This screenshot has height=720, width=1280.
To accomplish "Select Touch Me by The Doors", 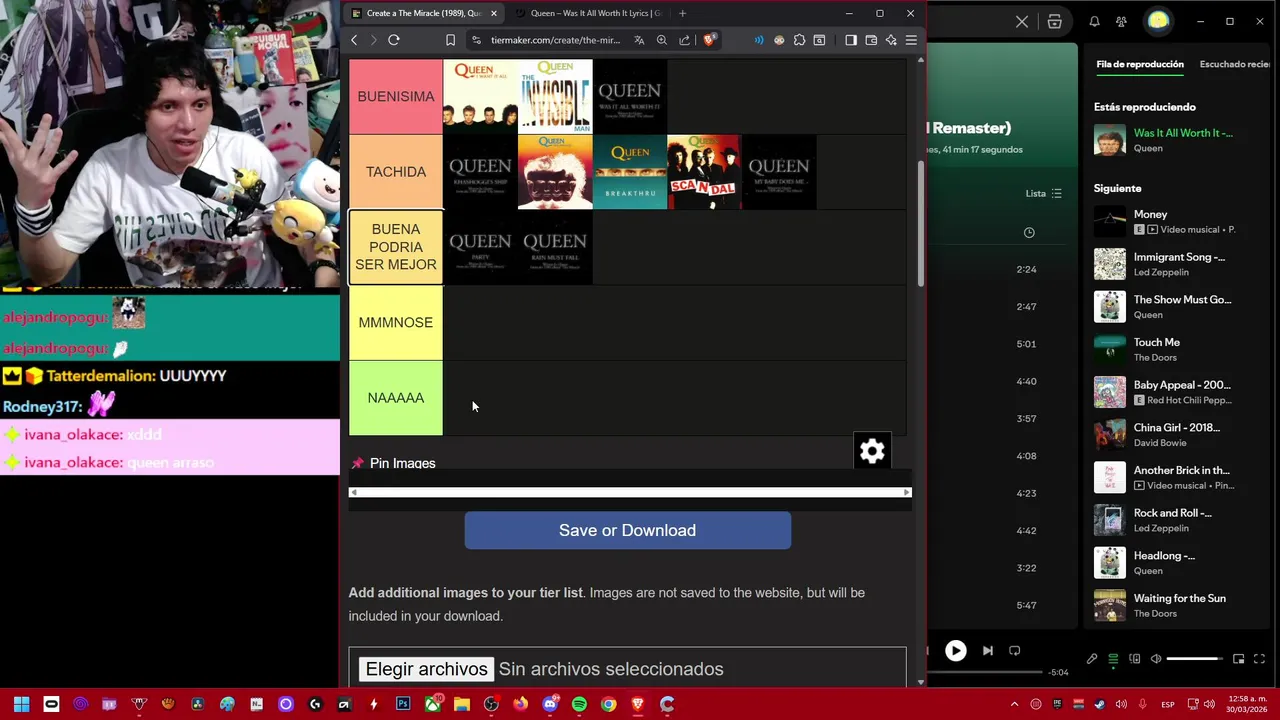I will [x=1180, y=349].
